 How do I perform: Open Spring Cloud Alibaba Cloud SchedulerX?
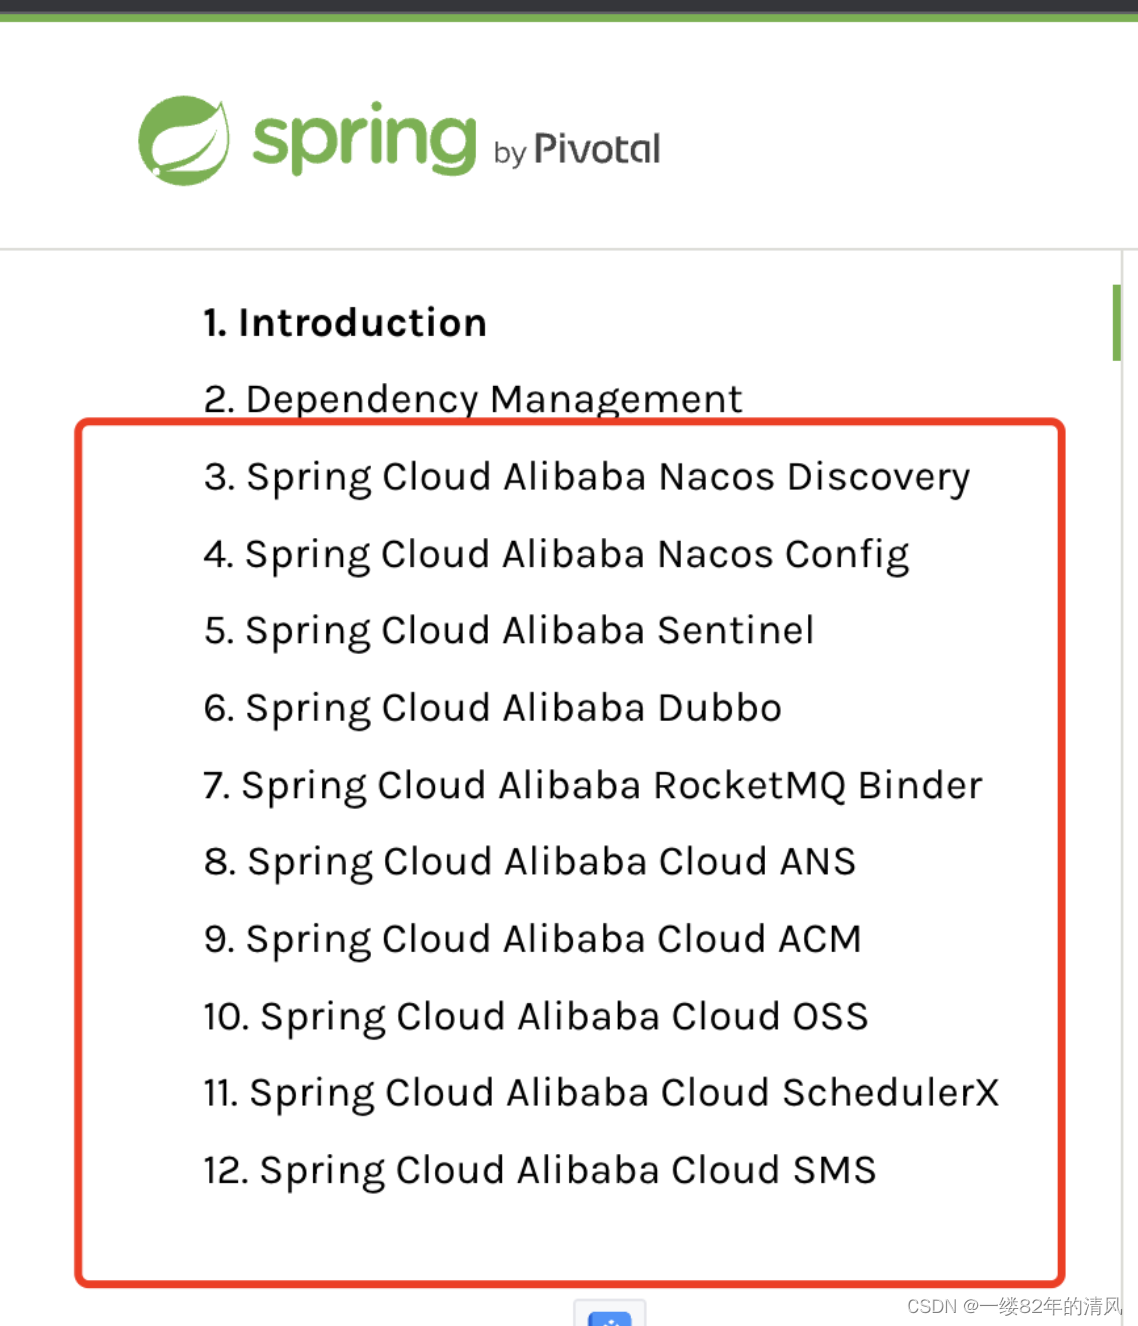point(600,1093)
